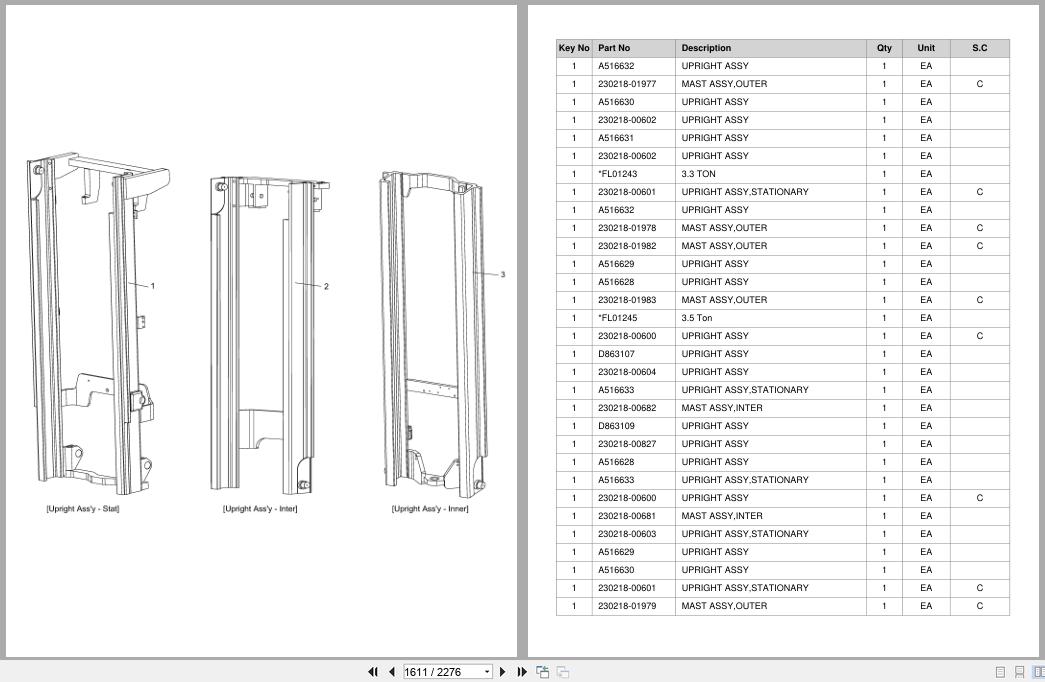Select part number D863109
Screen dimensions: 1045x682
click(x=616, y=426)
